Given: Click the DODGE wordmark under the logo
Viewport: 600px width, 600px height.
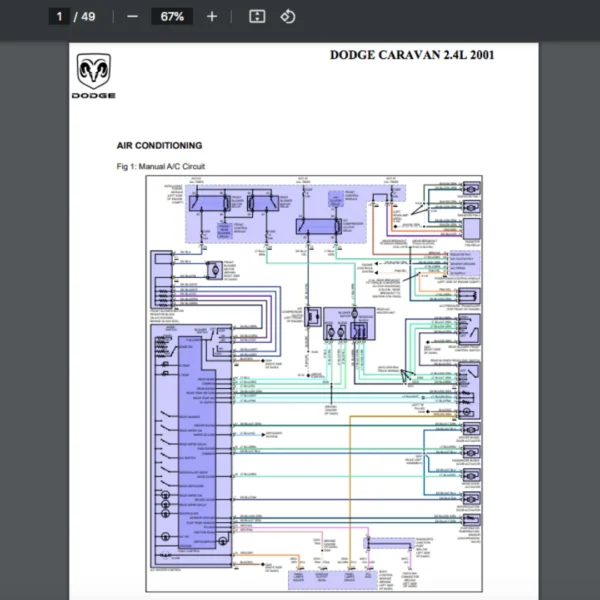Looking at the screenshot, I should (x=93, y=96).
